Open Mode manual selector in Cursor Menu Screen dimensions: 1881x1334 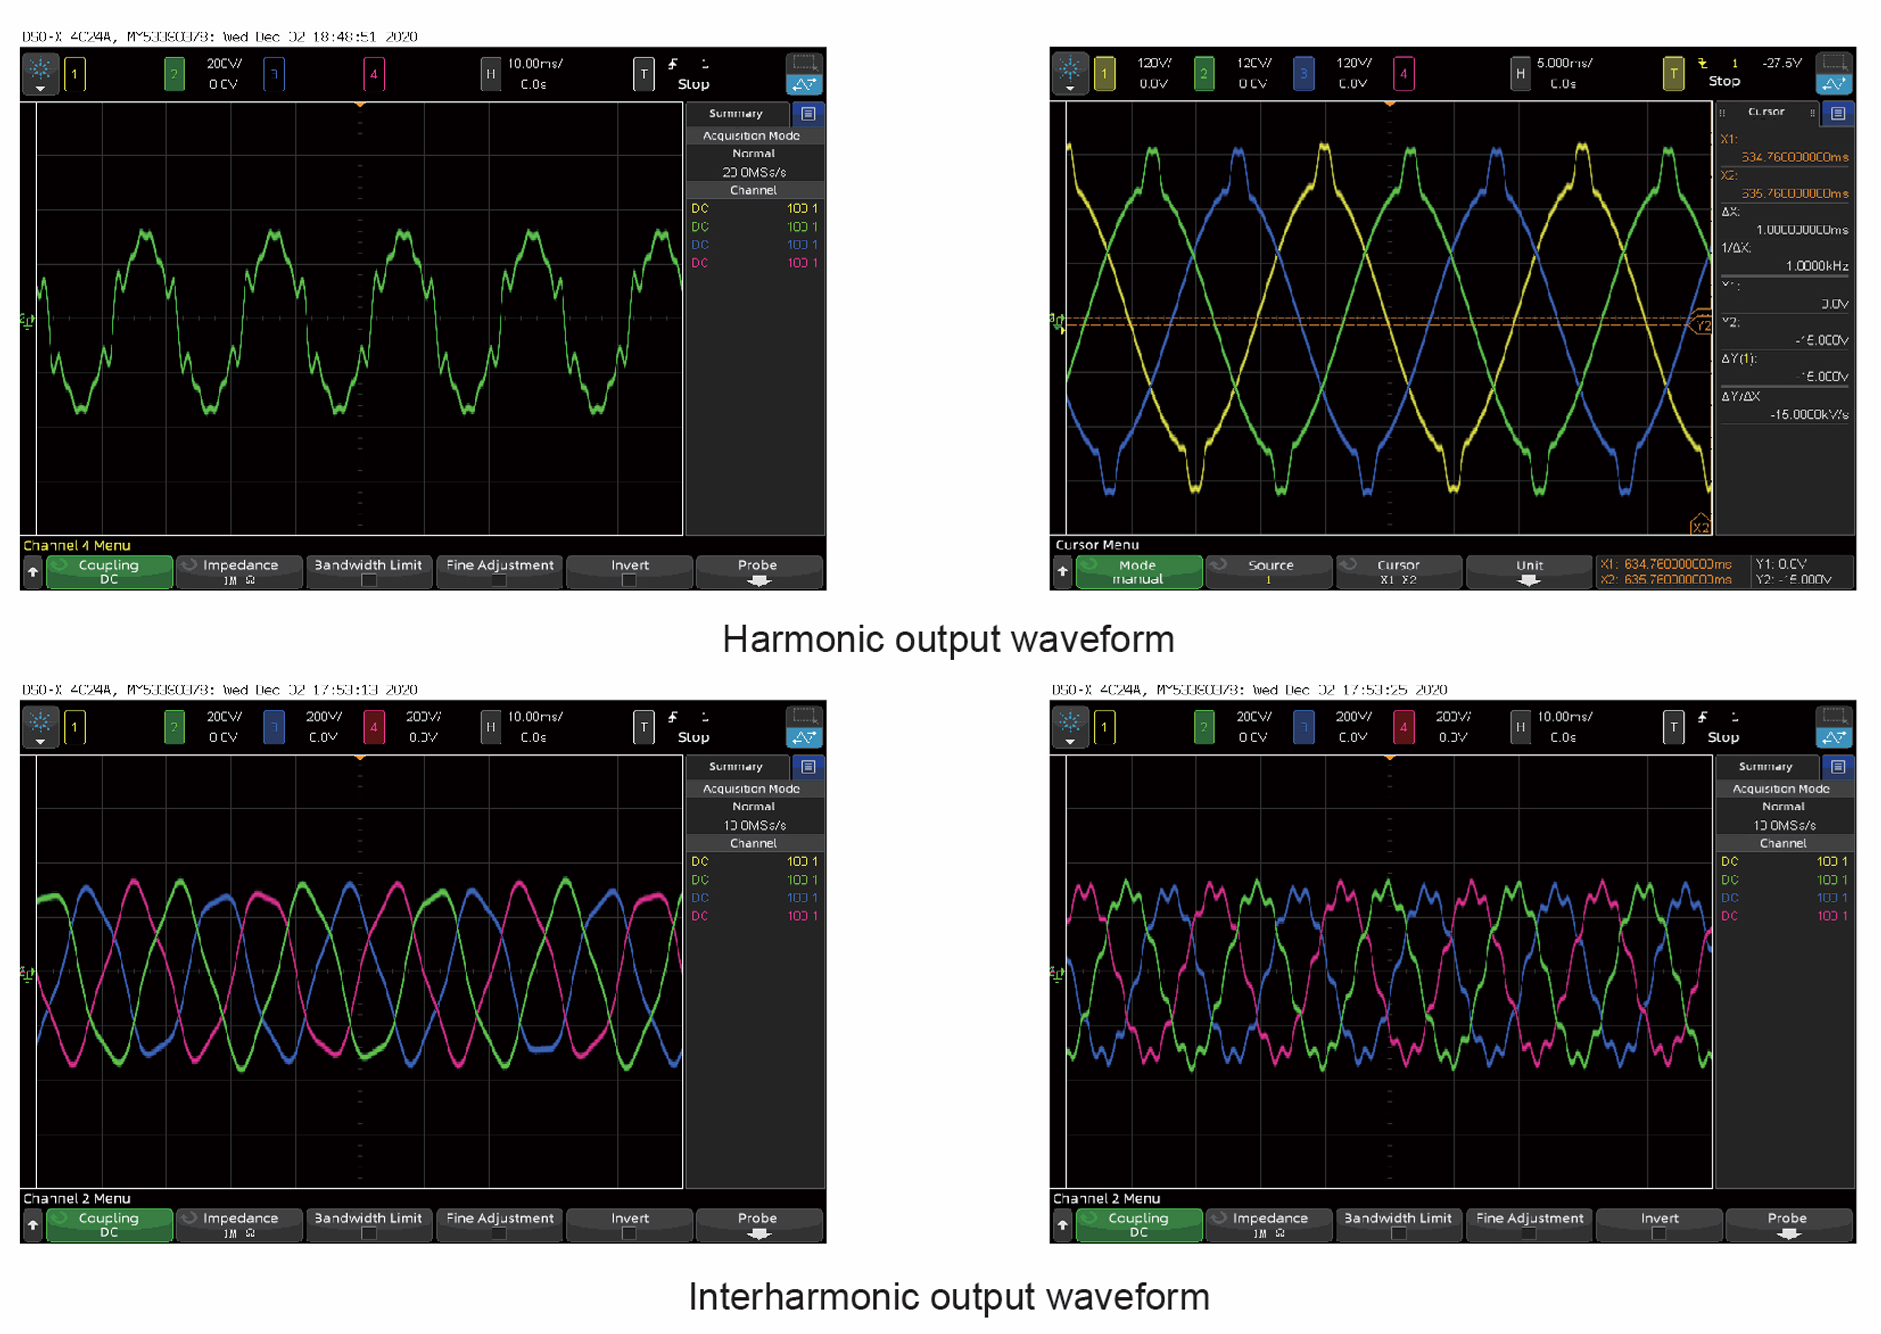[1138, 572]
